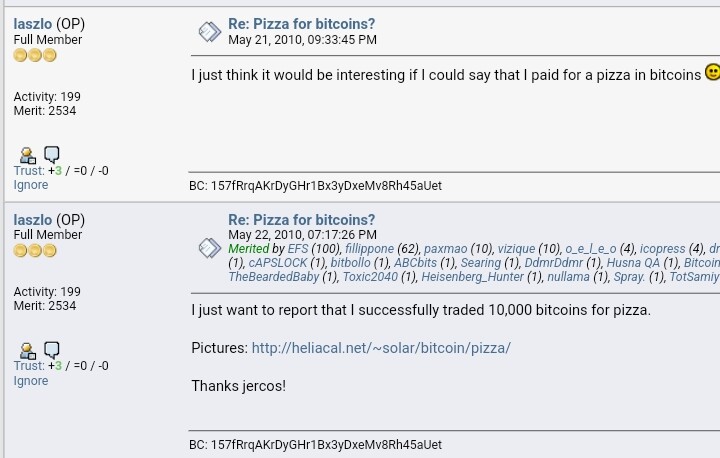Open laszlo username in first post

click(33, 24)
